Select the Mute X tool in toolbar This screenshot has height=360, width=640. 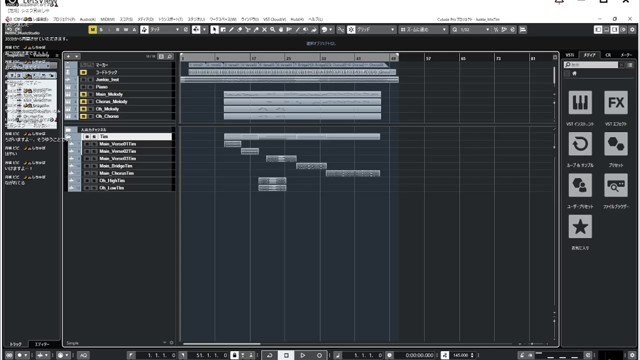point(264,30)
